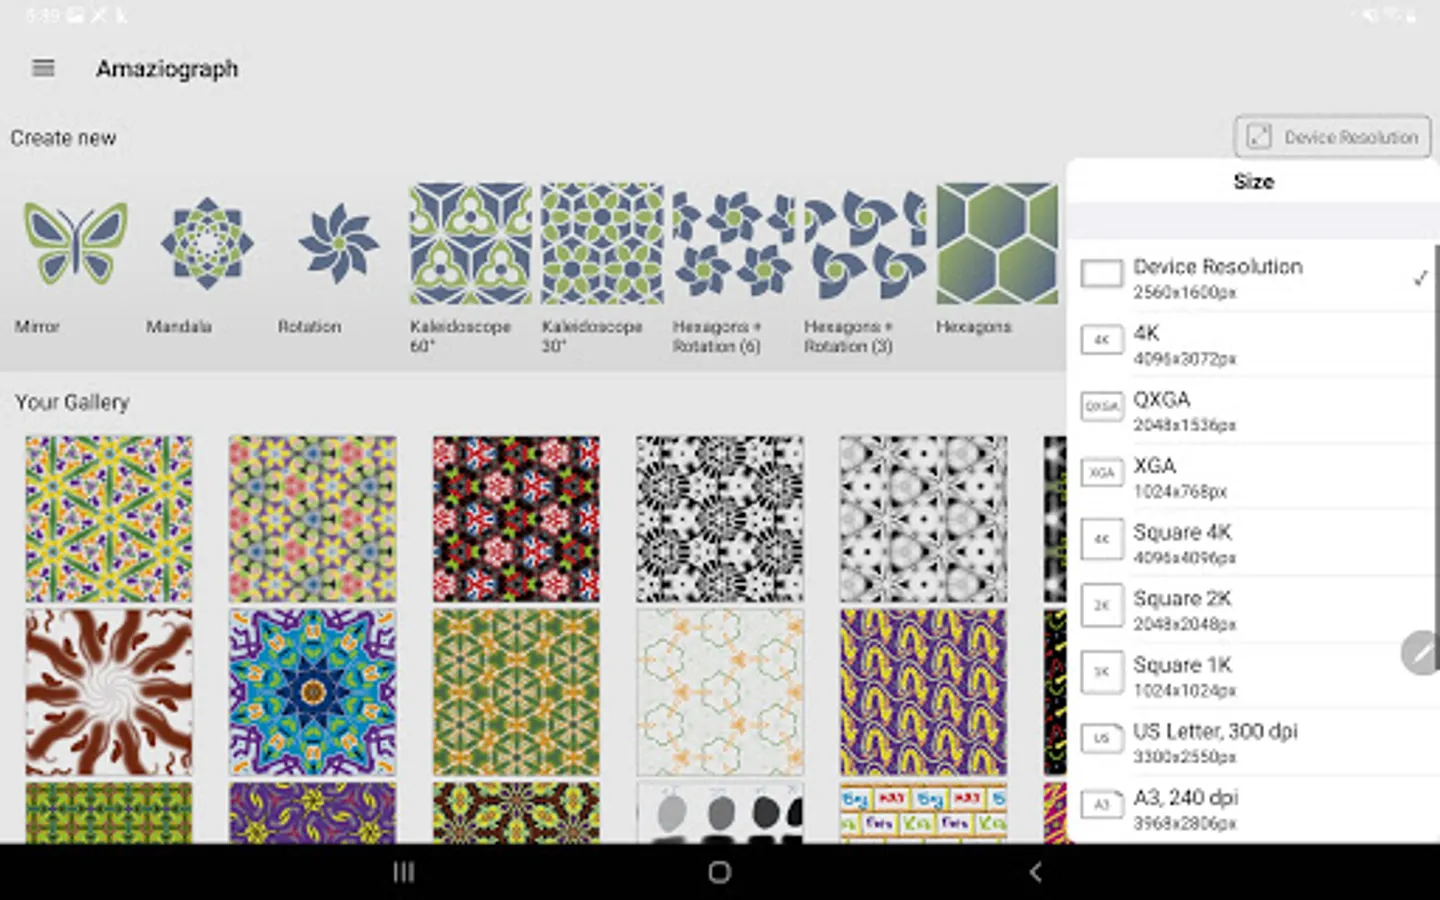
Task: Choose Hexagons + Rotation (6) pattern
Action: [733, 244]
